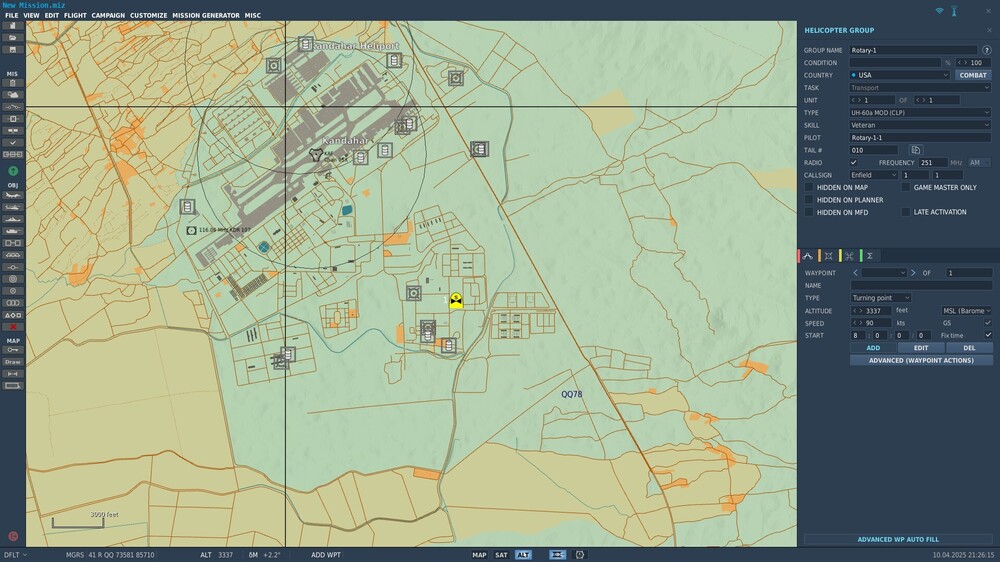Select the Add template triangle-circle-square tool
Screen dimensions: 1000x562
[12, 315]
